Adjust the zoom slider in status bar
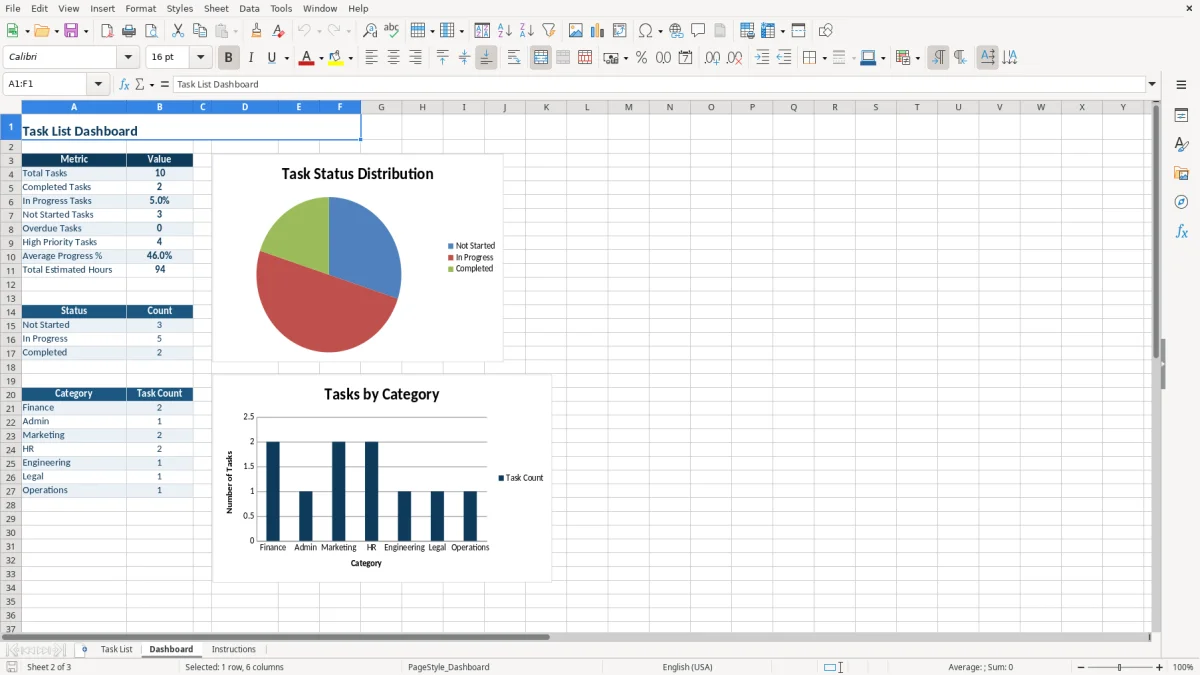 point(1120,667)
